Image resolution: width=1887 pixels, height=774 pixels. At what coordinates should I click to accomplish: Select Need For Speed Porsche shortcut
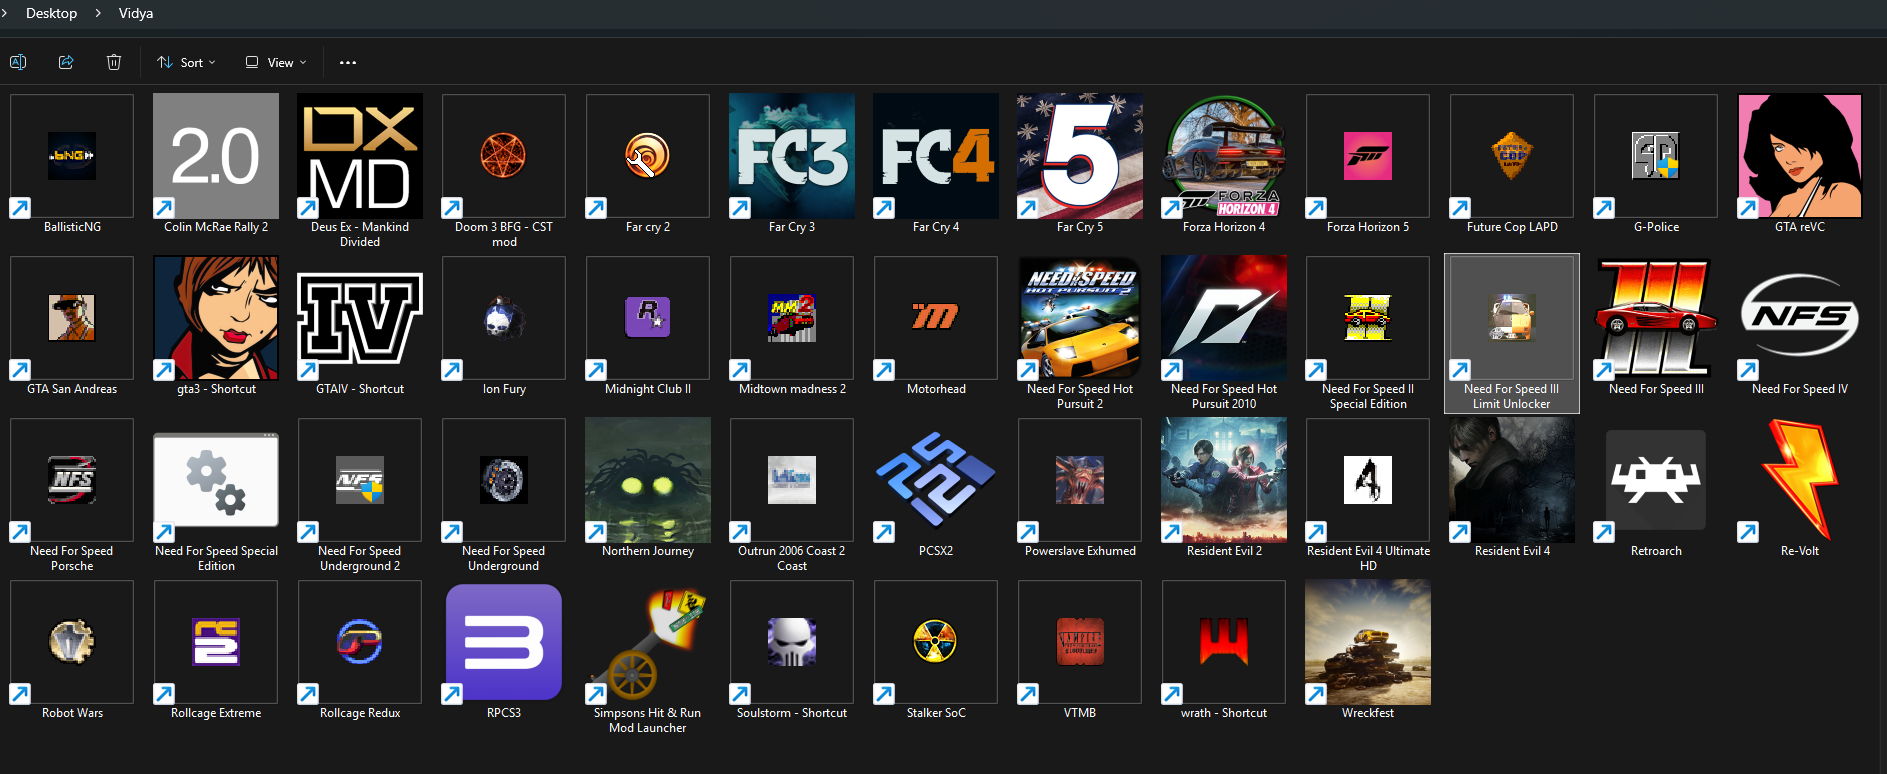[x=72, y=480]
